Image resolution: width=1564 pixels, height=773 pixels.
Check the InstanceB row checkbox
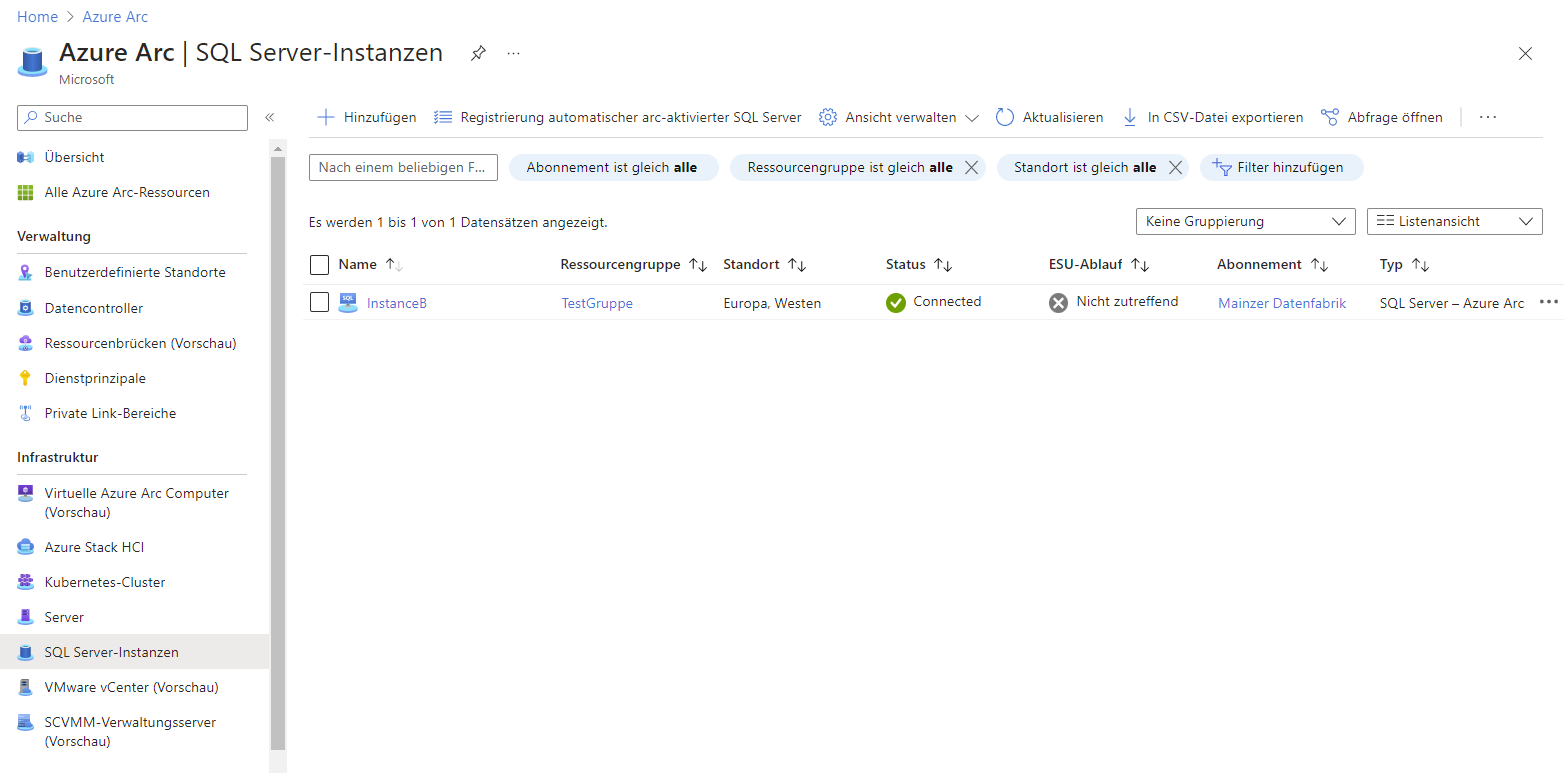[x=319, y=302]
